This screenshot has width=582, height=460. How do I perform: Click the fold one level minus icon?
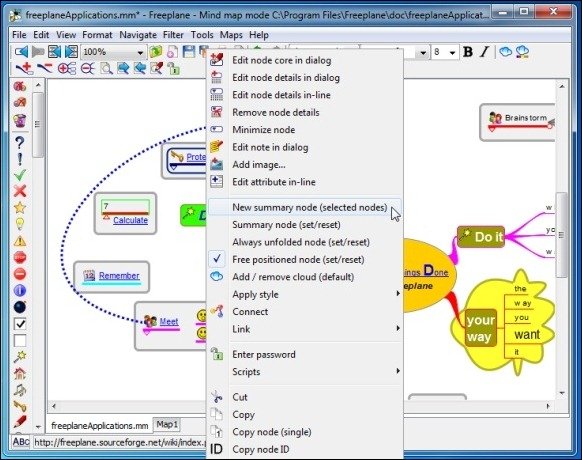pyautogui.click(x=88, y=69)
